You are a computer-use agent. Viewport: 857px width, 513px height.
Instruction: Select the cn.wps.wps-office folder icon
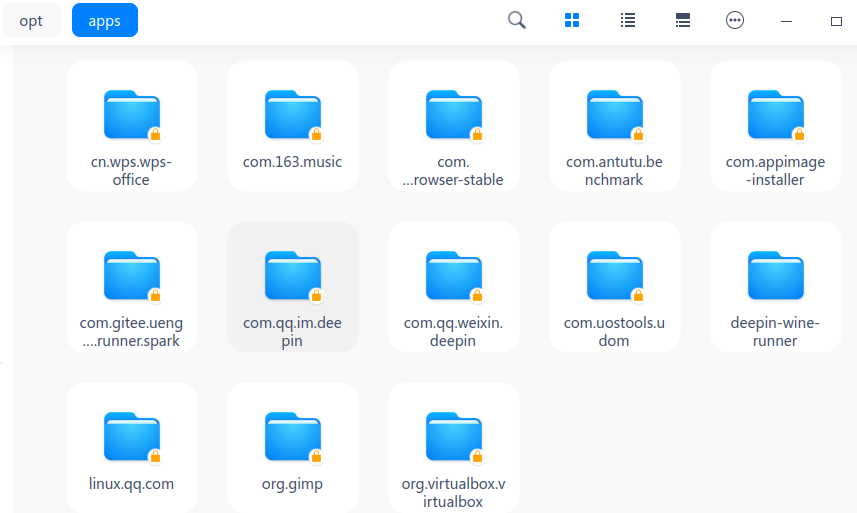point(132,115)
